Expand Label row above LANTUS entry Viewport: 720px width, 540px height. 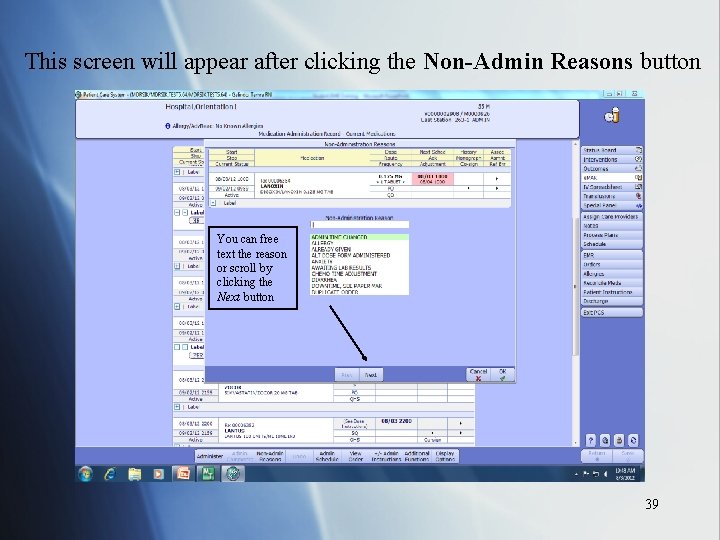pyautogui.click(x=177, y=407)
